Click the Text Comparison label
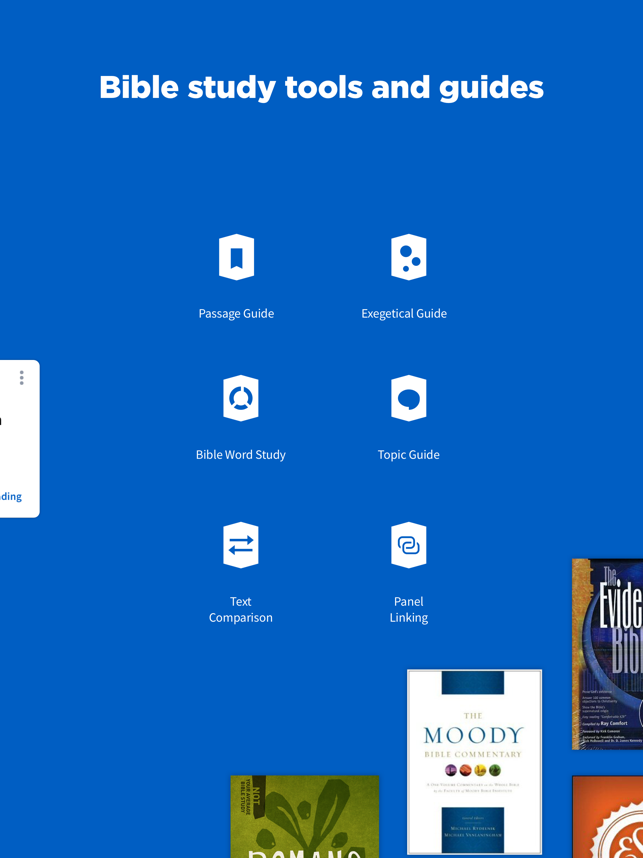Image resolution: width=643 pixels, height=858 pixels. (x=241, y=610)
